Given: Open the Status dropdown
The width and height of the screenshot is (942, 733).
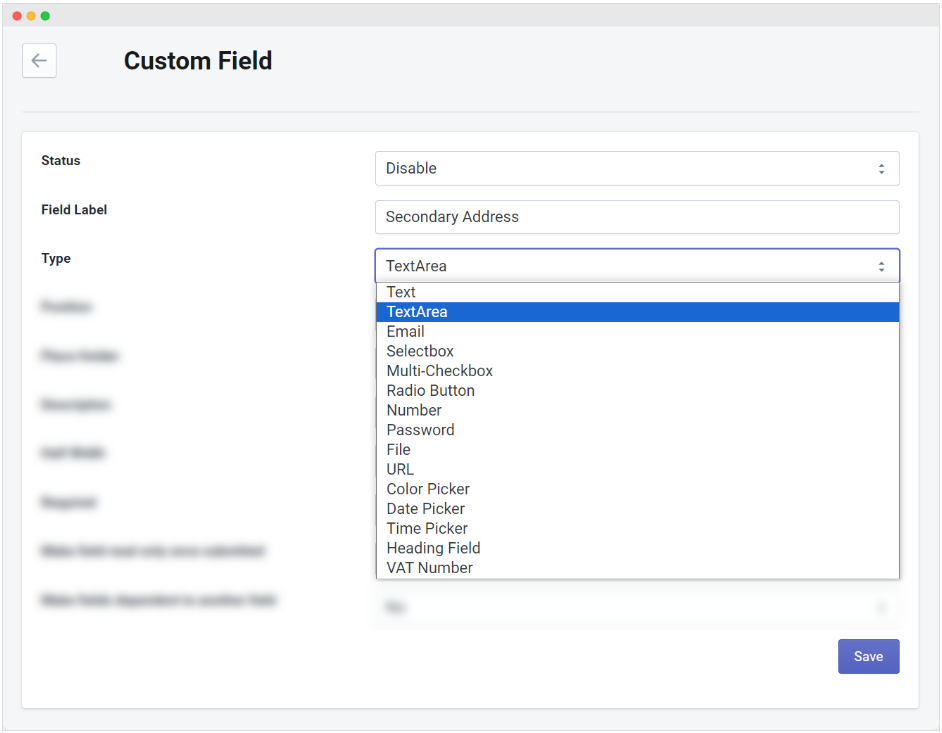Looking at the screenshot, I should tap(637, 168).
